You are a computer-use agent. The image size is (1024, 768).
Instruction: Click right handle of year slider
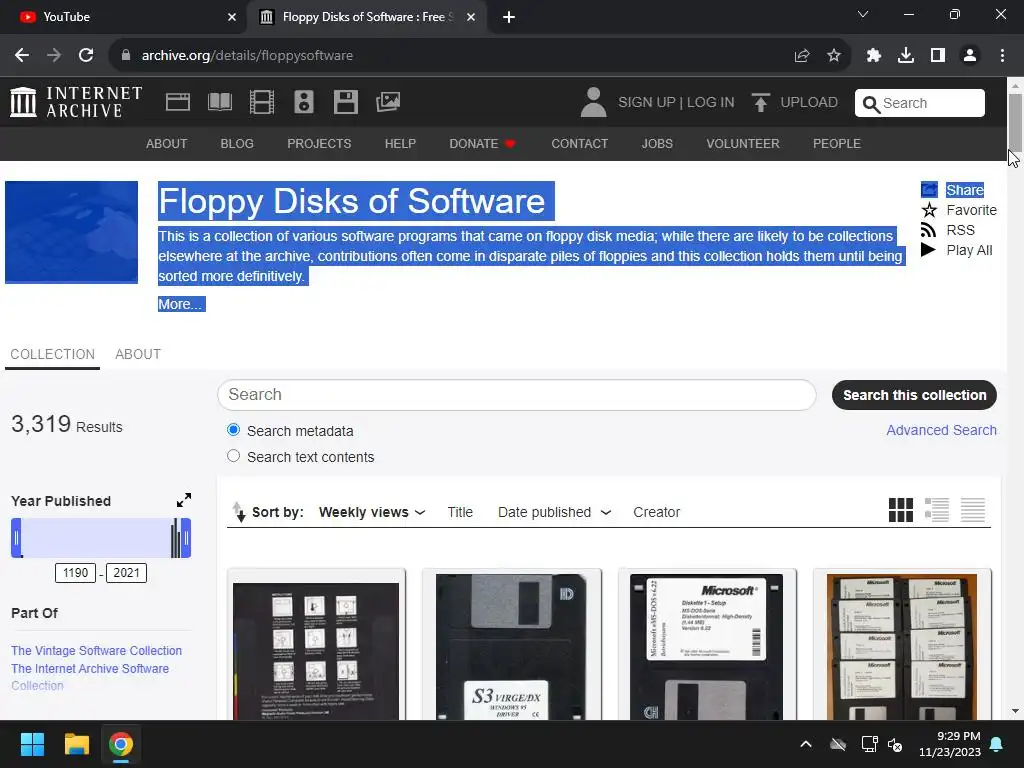(x=186, y=538)
